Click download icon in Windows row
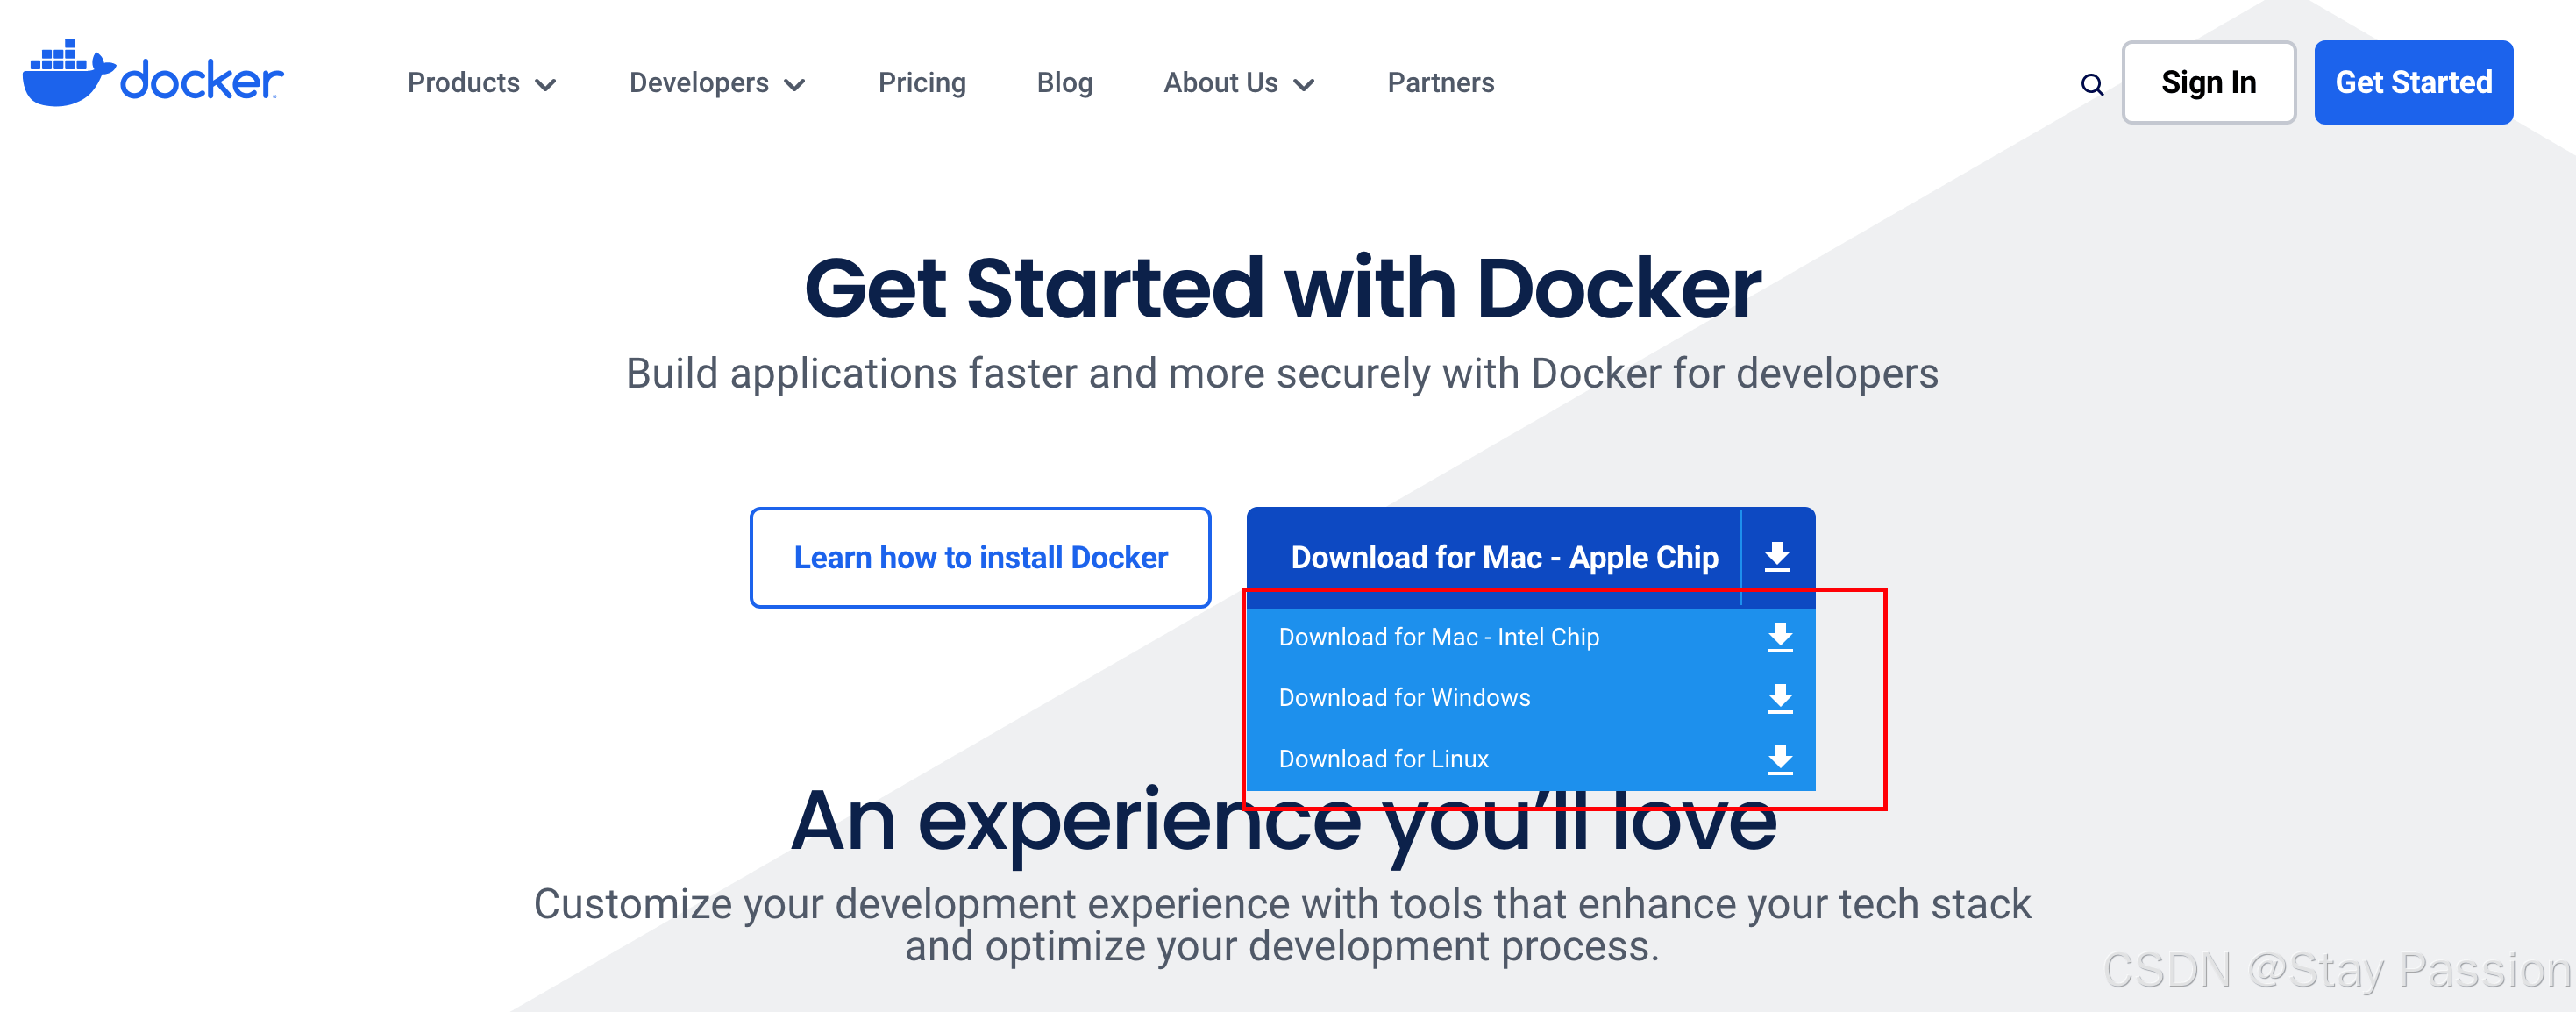The width and height of the screenshot is (2576, 1012). pos(1779,698)
